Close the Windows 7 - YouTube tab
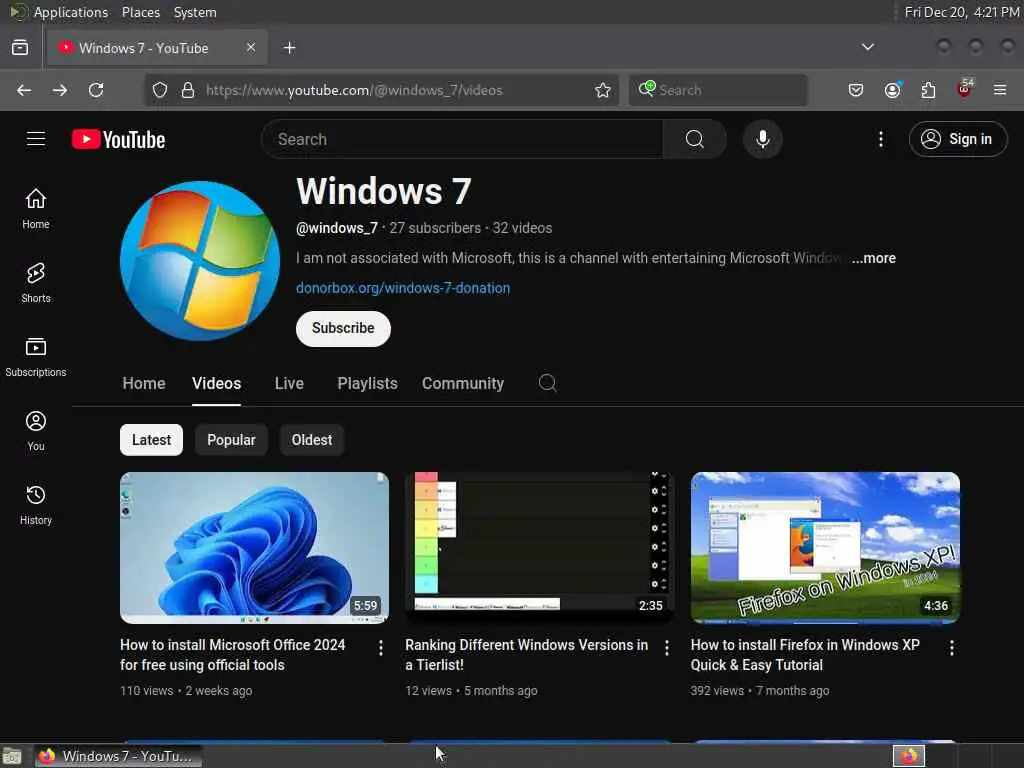 (x=251, y=47)
